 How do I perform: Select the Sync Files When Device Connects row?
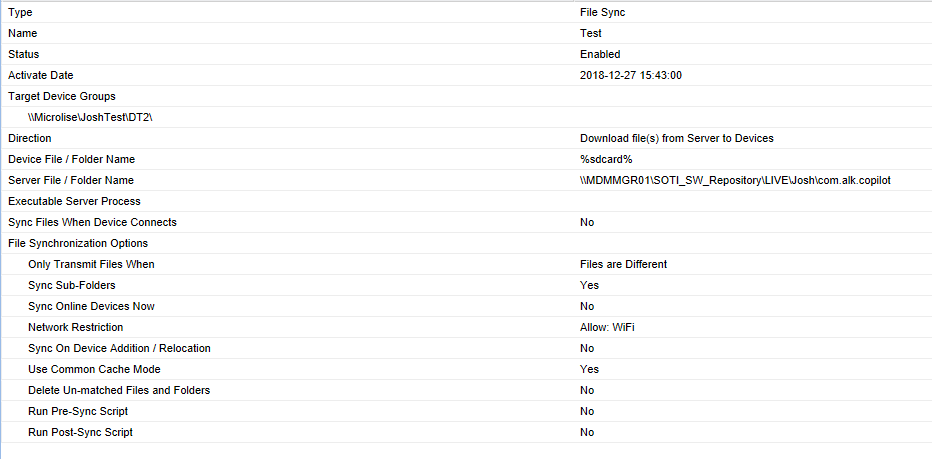[x=92, y=222]
